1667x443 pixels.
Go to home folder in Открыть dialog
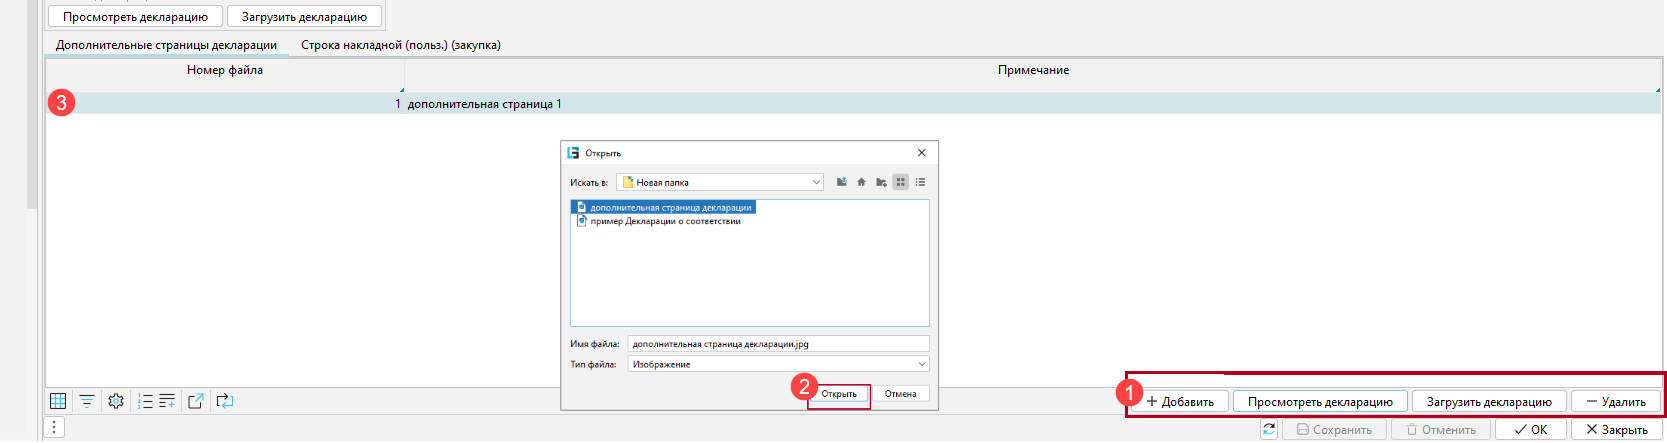[861, 182]
